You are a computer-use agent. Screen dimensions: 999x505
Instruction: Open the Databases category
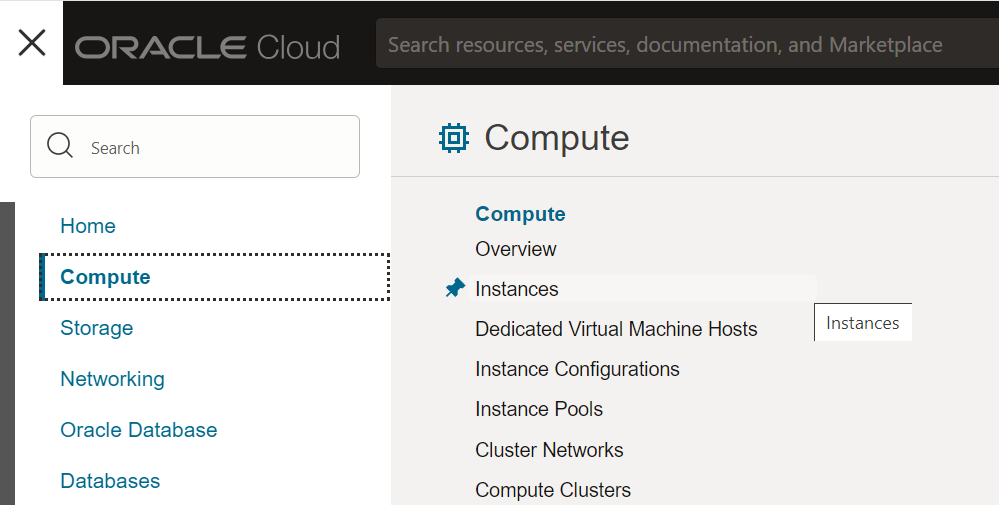(110, 481)
